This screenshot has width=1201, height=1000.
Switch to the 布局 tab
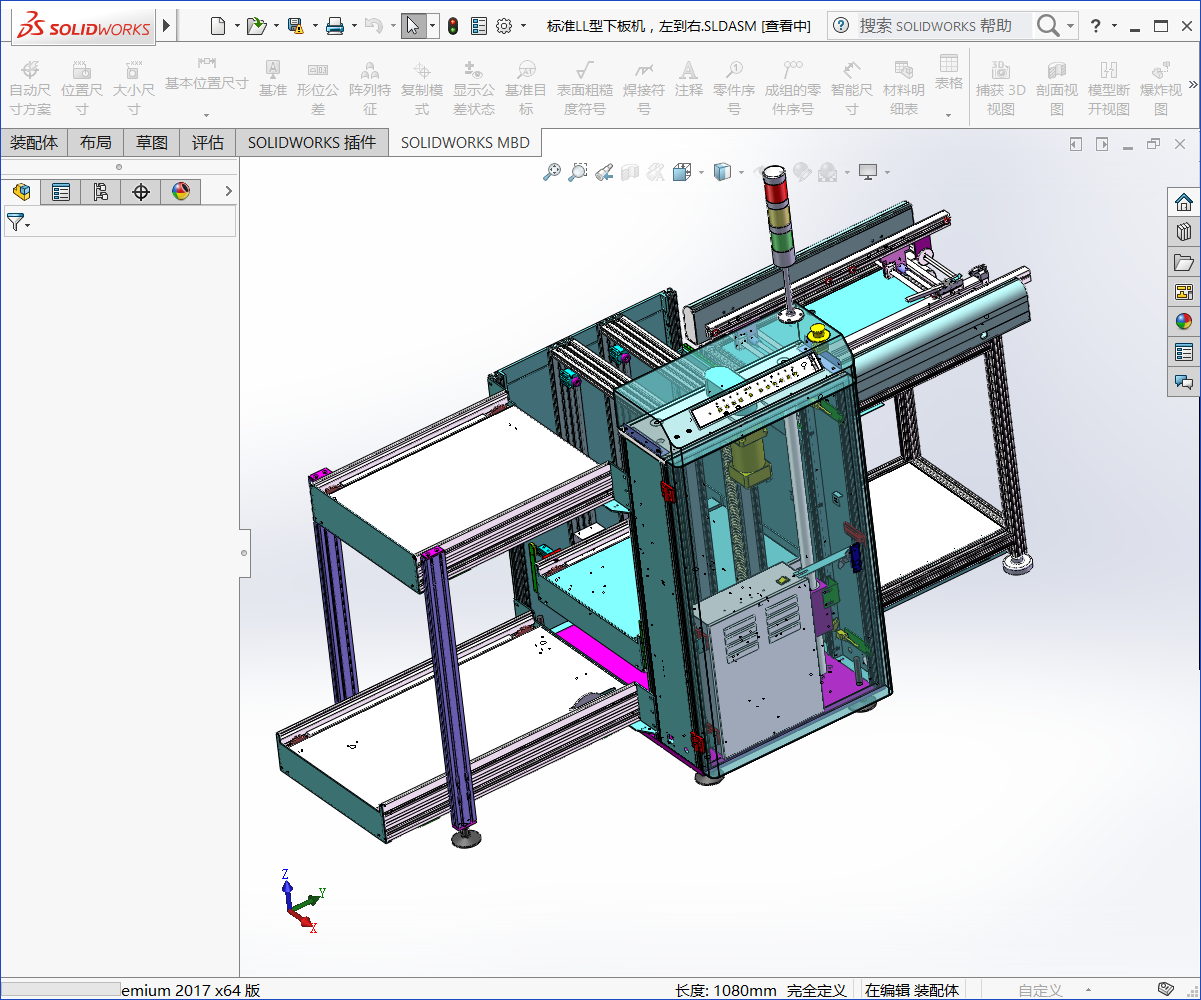click(x=96, y=142)
